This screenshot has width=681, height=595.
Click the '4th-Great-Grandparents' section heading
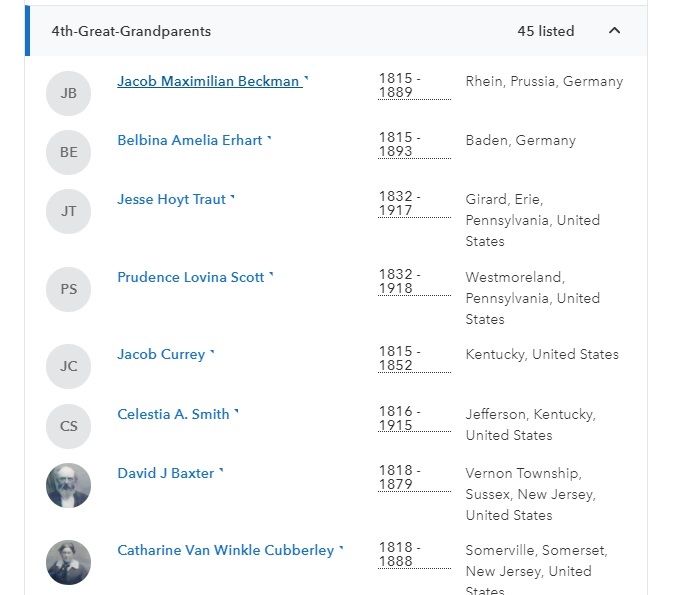(x=131, y=31)
